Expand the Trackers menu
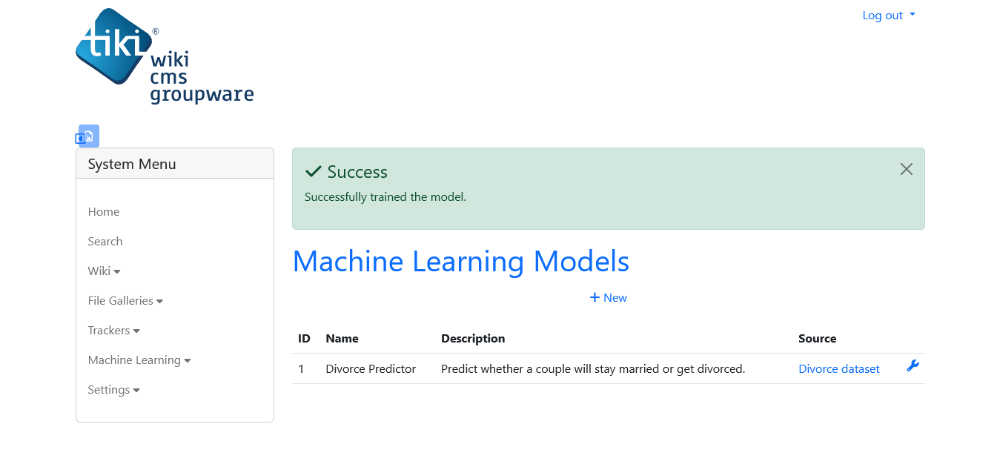 coord(114,330)
